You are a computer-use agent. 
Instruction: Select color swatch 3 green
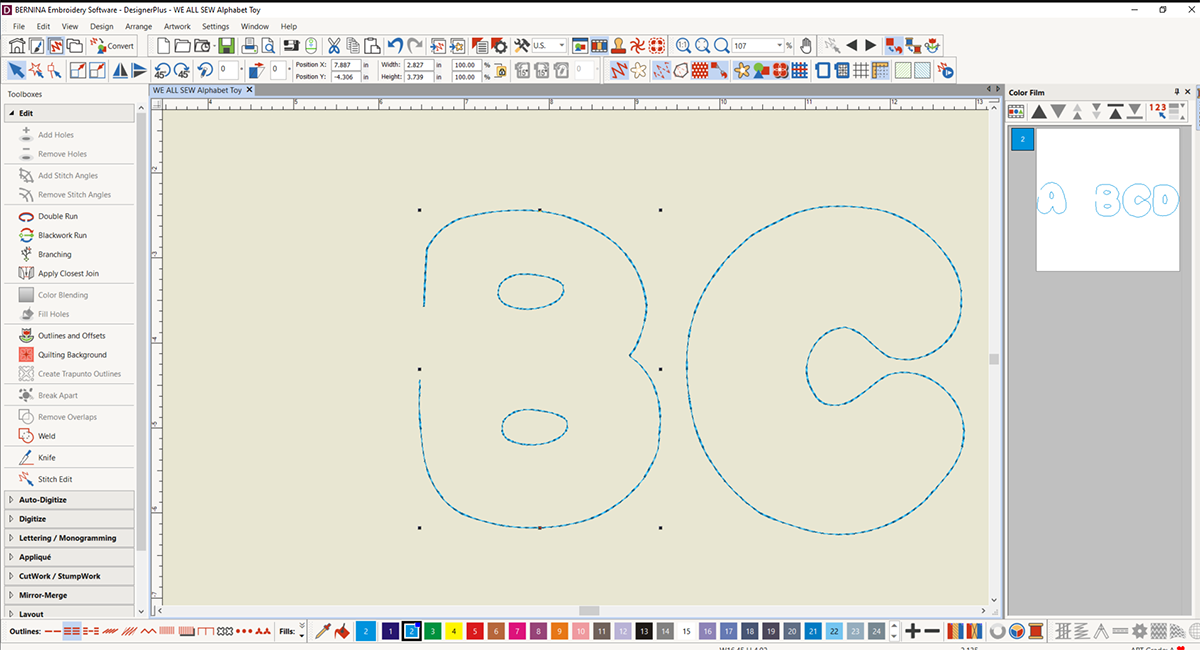pos(432,631)
